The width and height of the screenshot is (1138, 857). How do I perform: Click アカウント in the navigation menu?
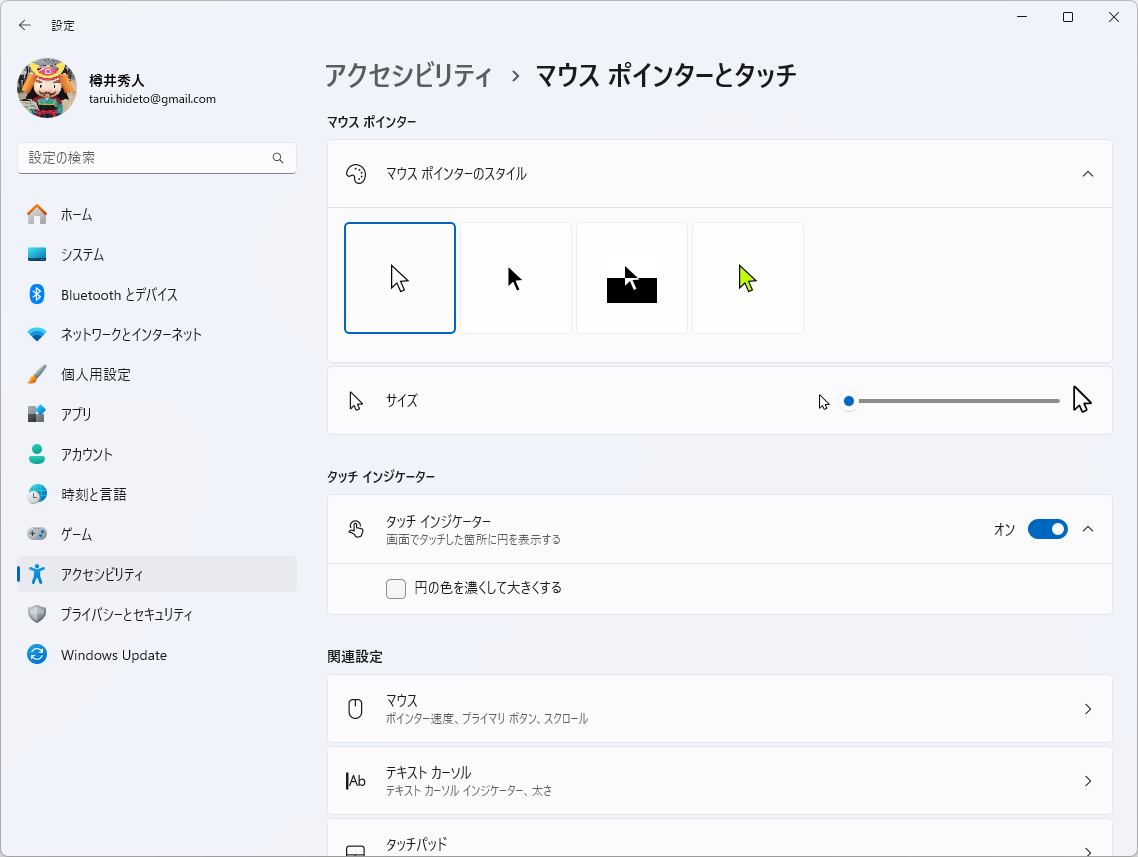pyautogui.click(x=104, y=454)
